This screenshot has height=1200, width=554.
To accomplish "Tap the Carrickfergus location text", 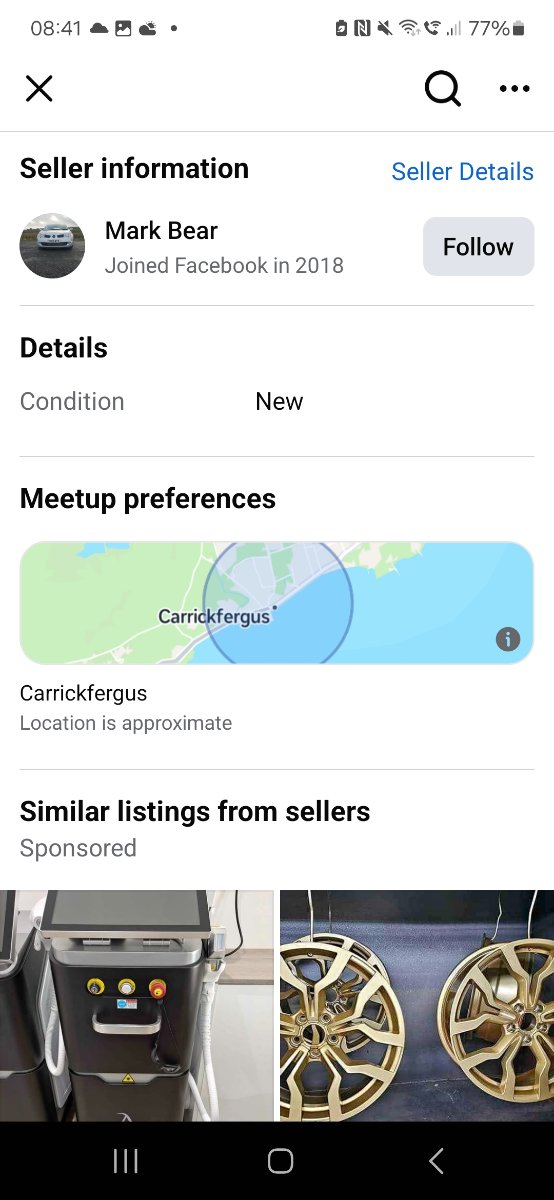I will [x=83, y=693].
